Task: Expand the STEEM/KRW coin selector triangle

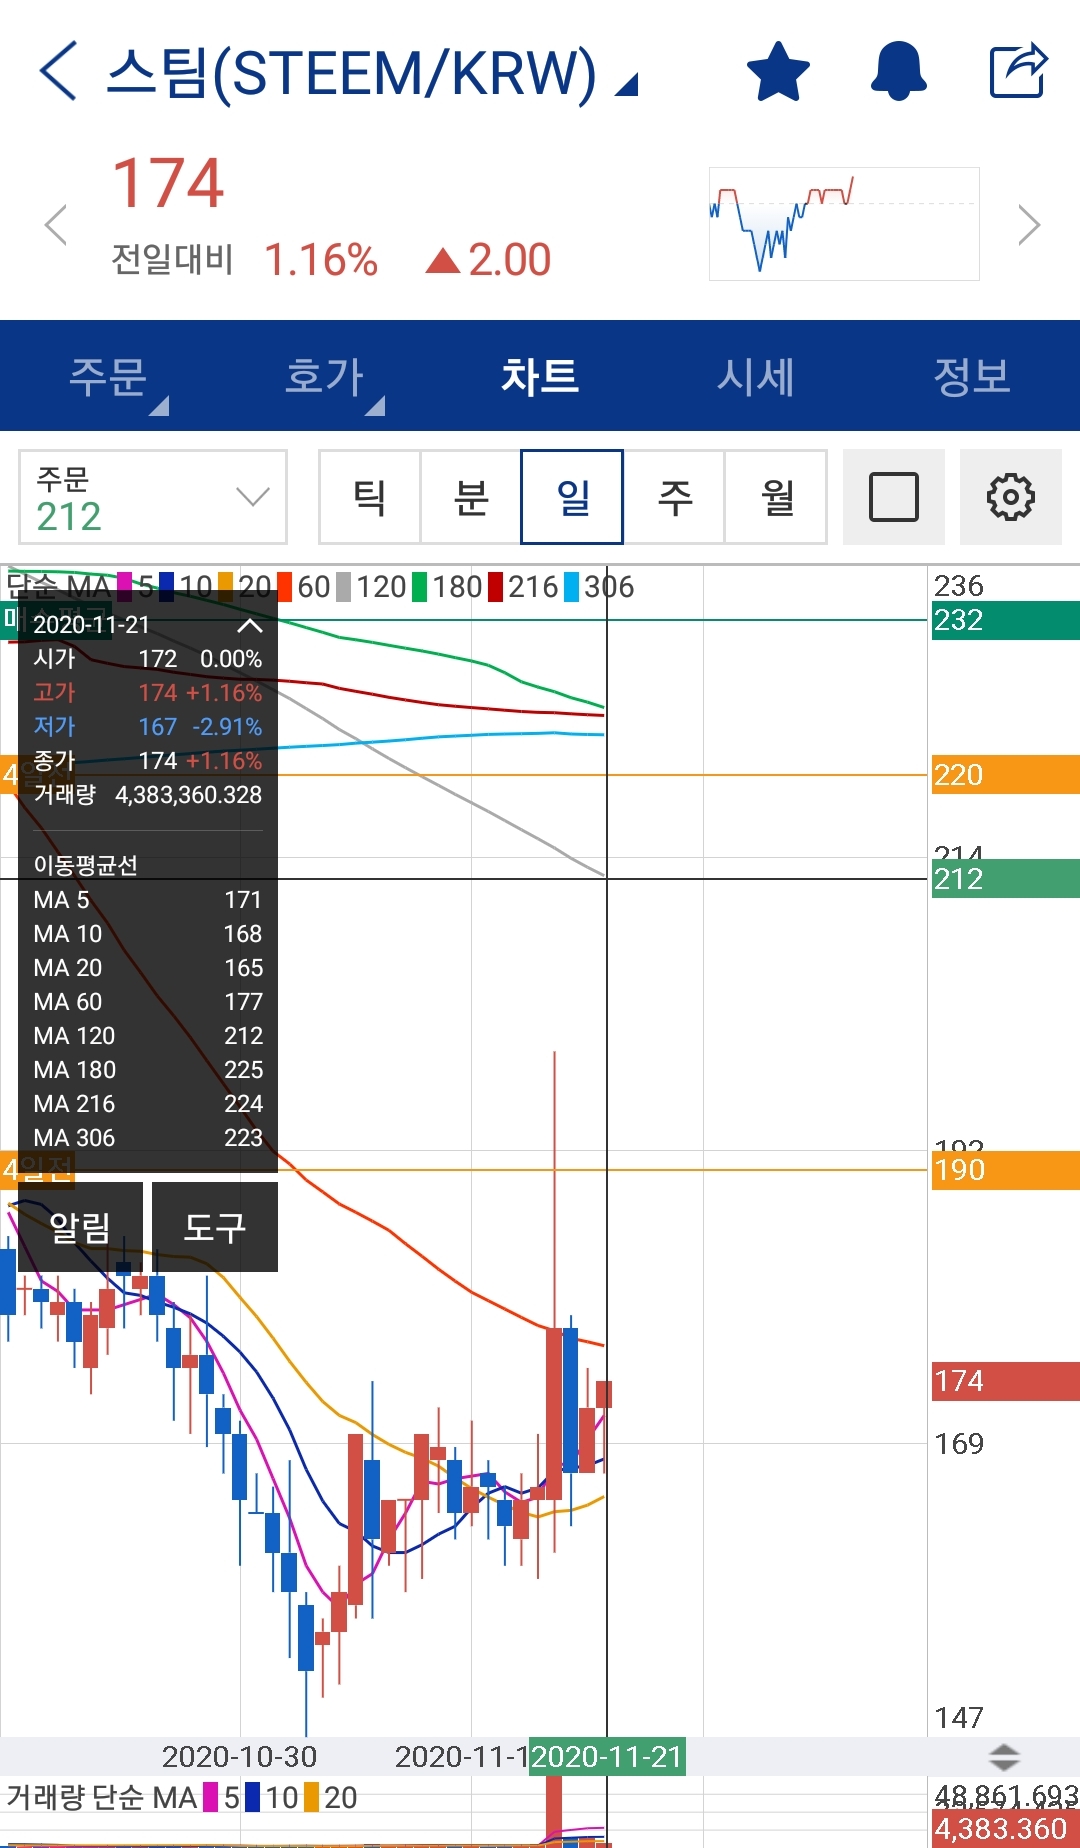Action: point(626,86)
